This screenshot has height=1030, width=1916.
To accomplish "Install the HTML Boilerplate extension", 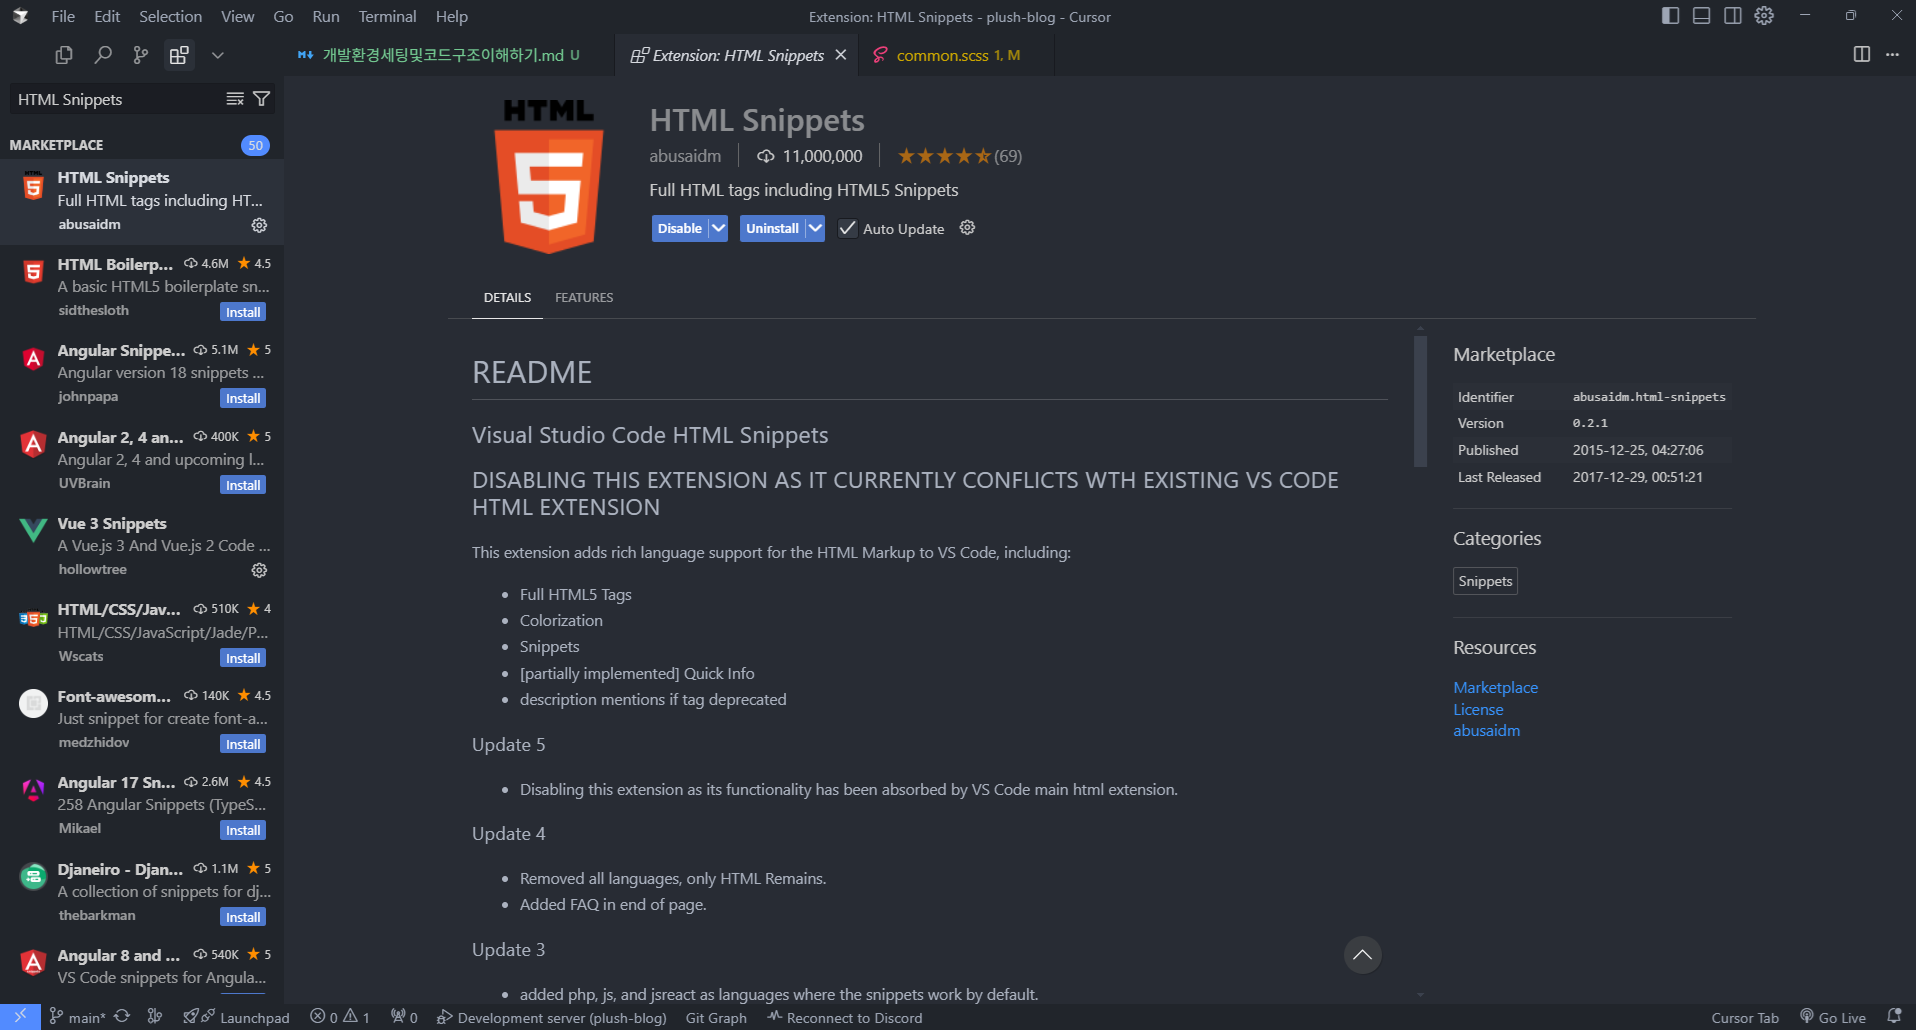I will (243, 312).
